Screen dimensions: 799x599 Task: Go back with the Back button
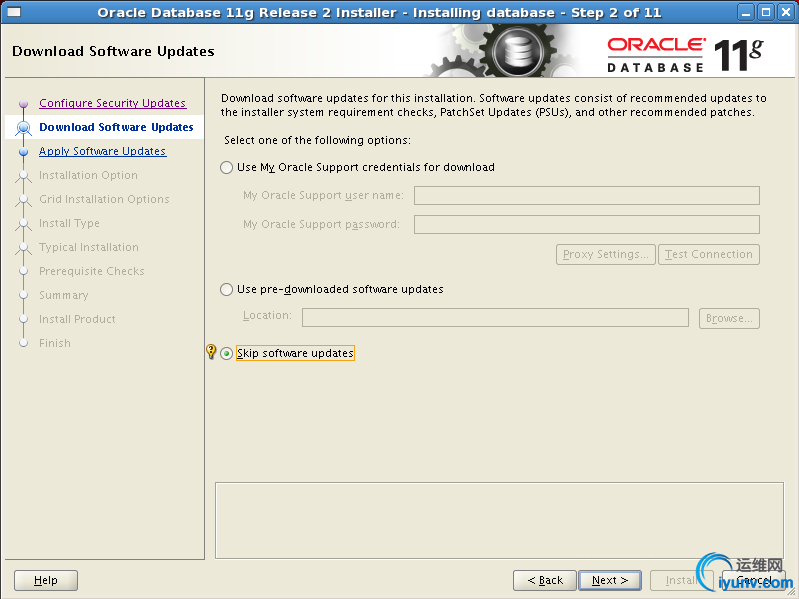(x=545, y=580)
